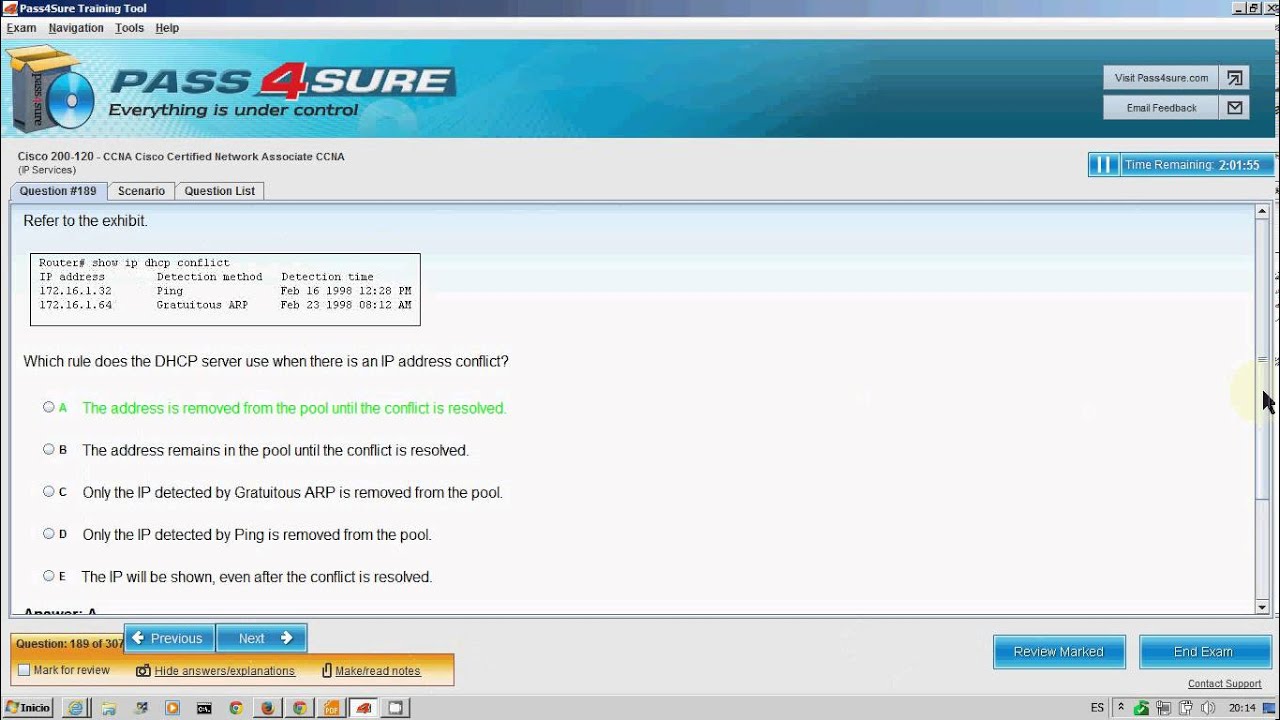Viewport: 1280px width, 720px height.
Task: Select answer option B
Action: (x=48, y=449)
